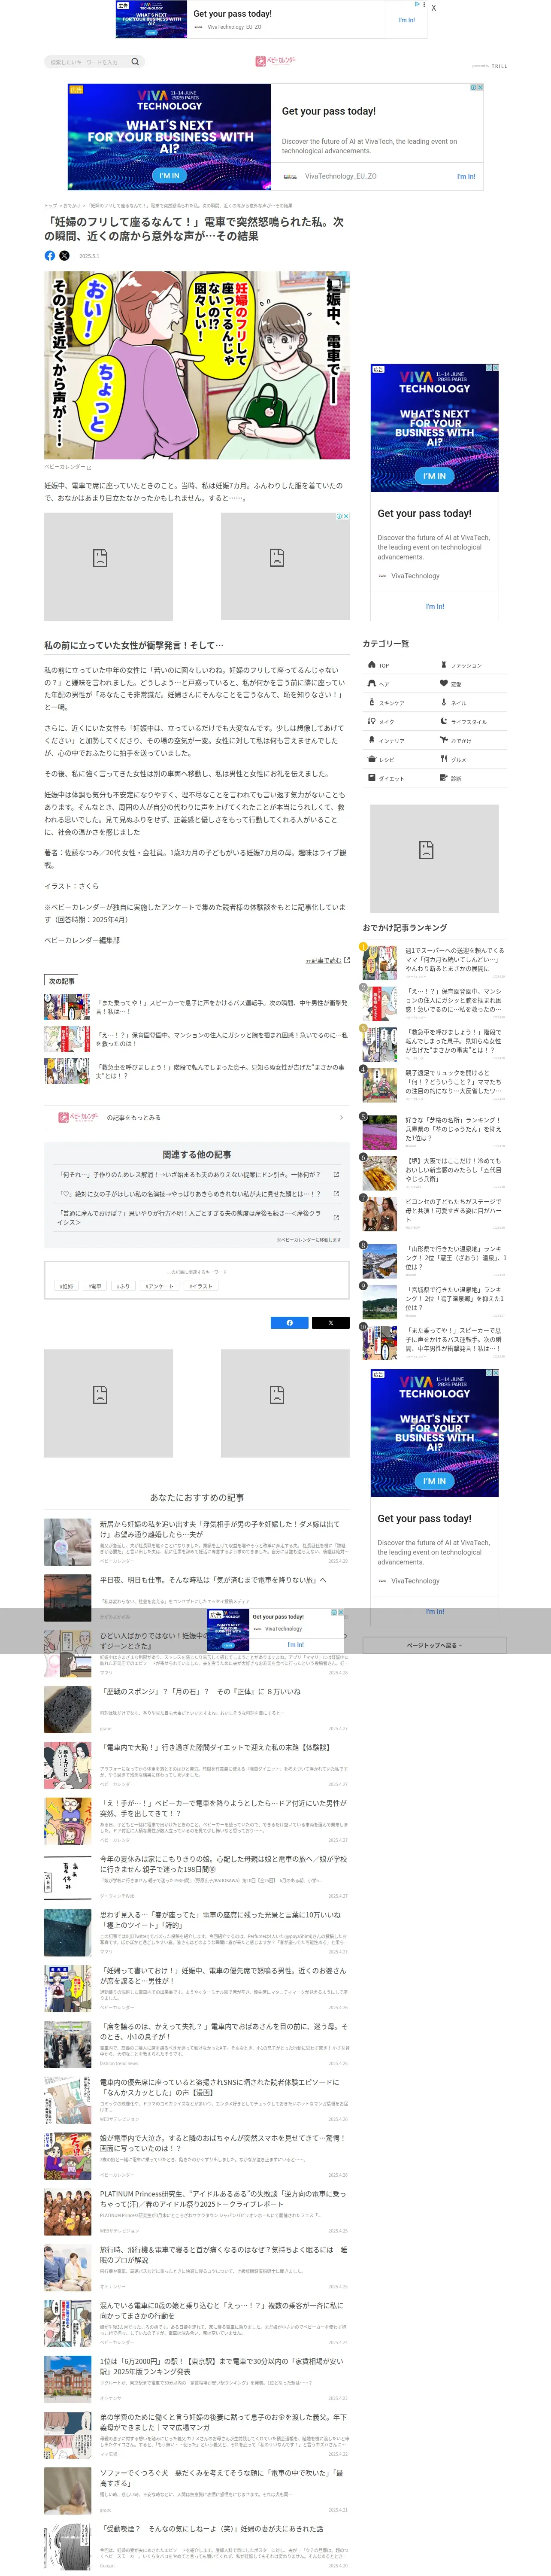Open recommended article 「妊婦って書いておけ！」
Viewport: 551px width, 2576px height.
197,1989
